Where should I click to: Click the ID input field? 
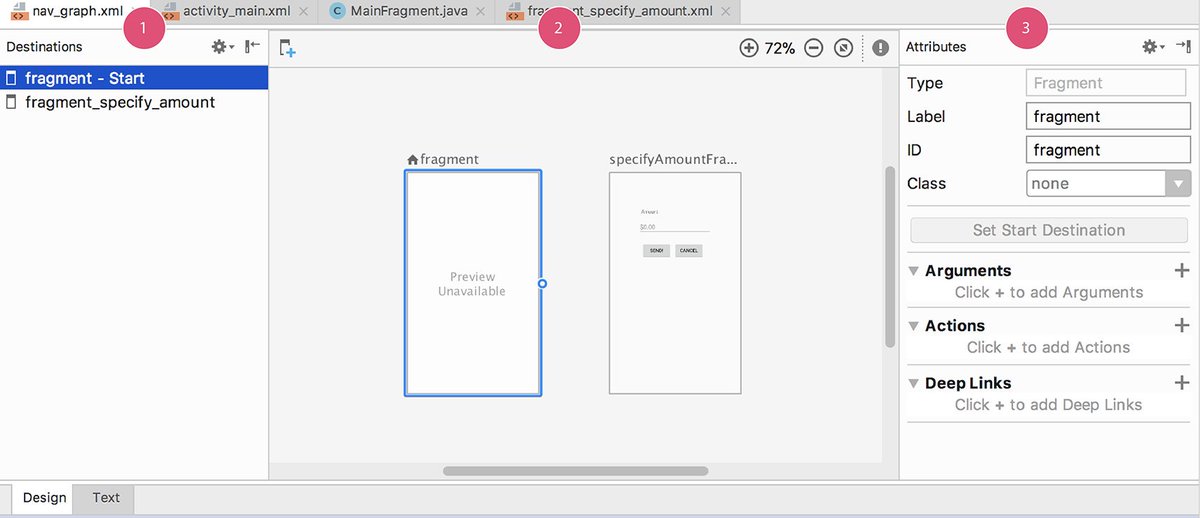(x=1108, y=150)
